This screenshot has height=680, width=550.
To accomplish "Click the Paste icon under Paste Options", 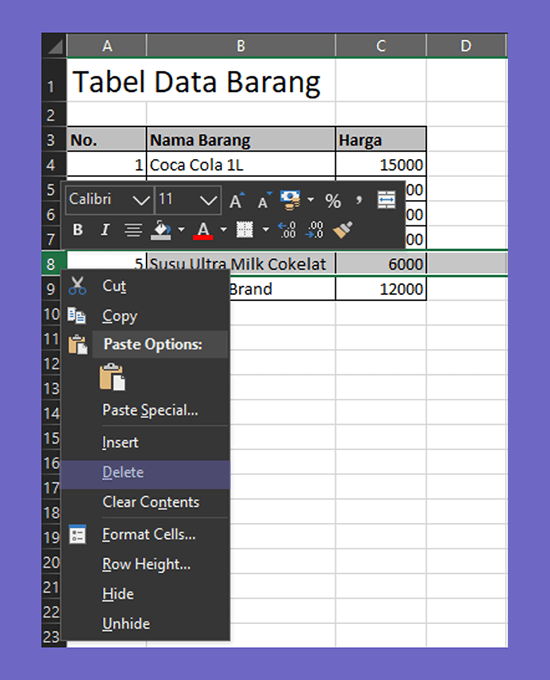I will pyautogui.click(x=112, y=377).
